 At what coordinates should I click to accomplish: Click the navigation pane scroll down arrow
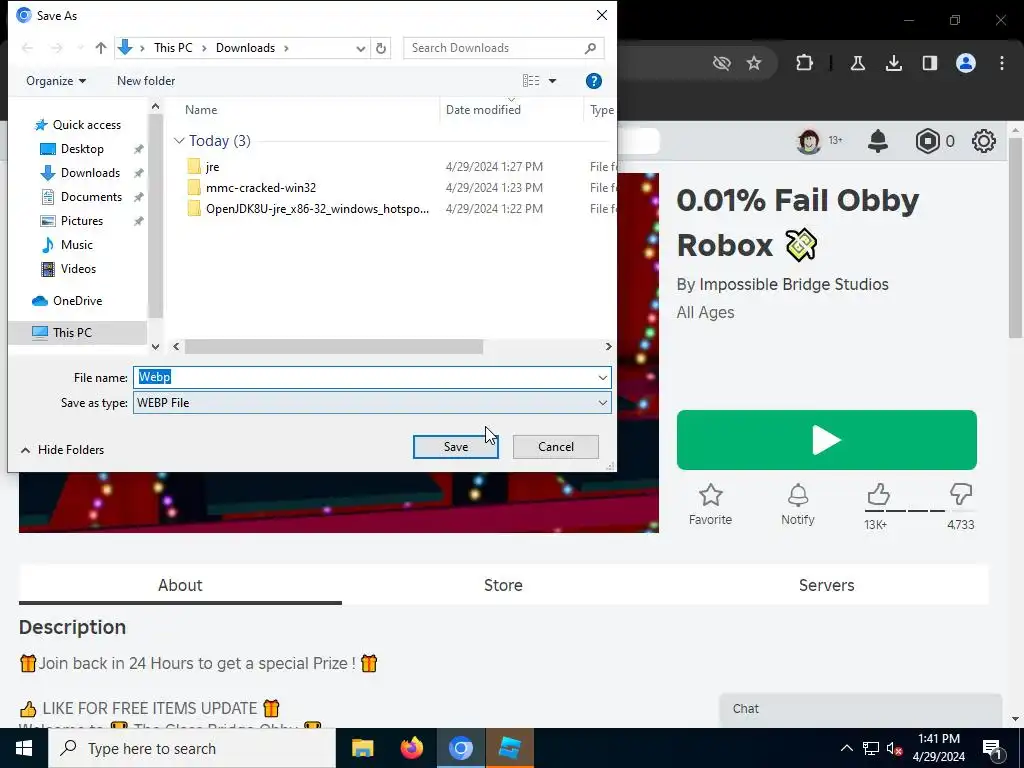tap(155, 347)
